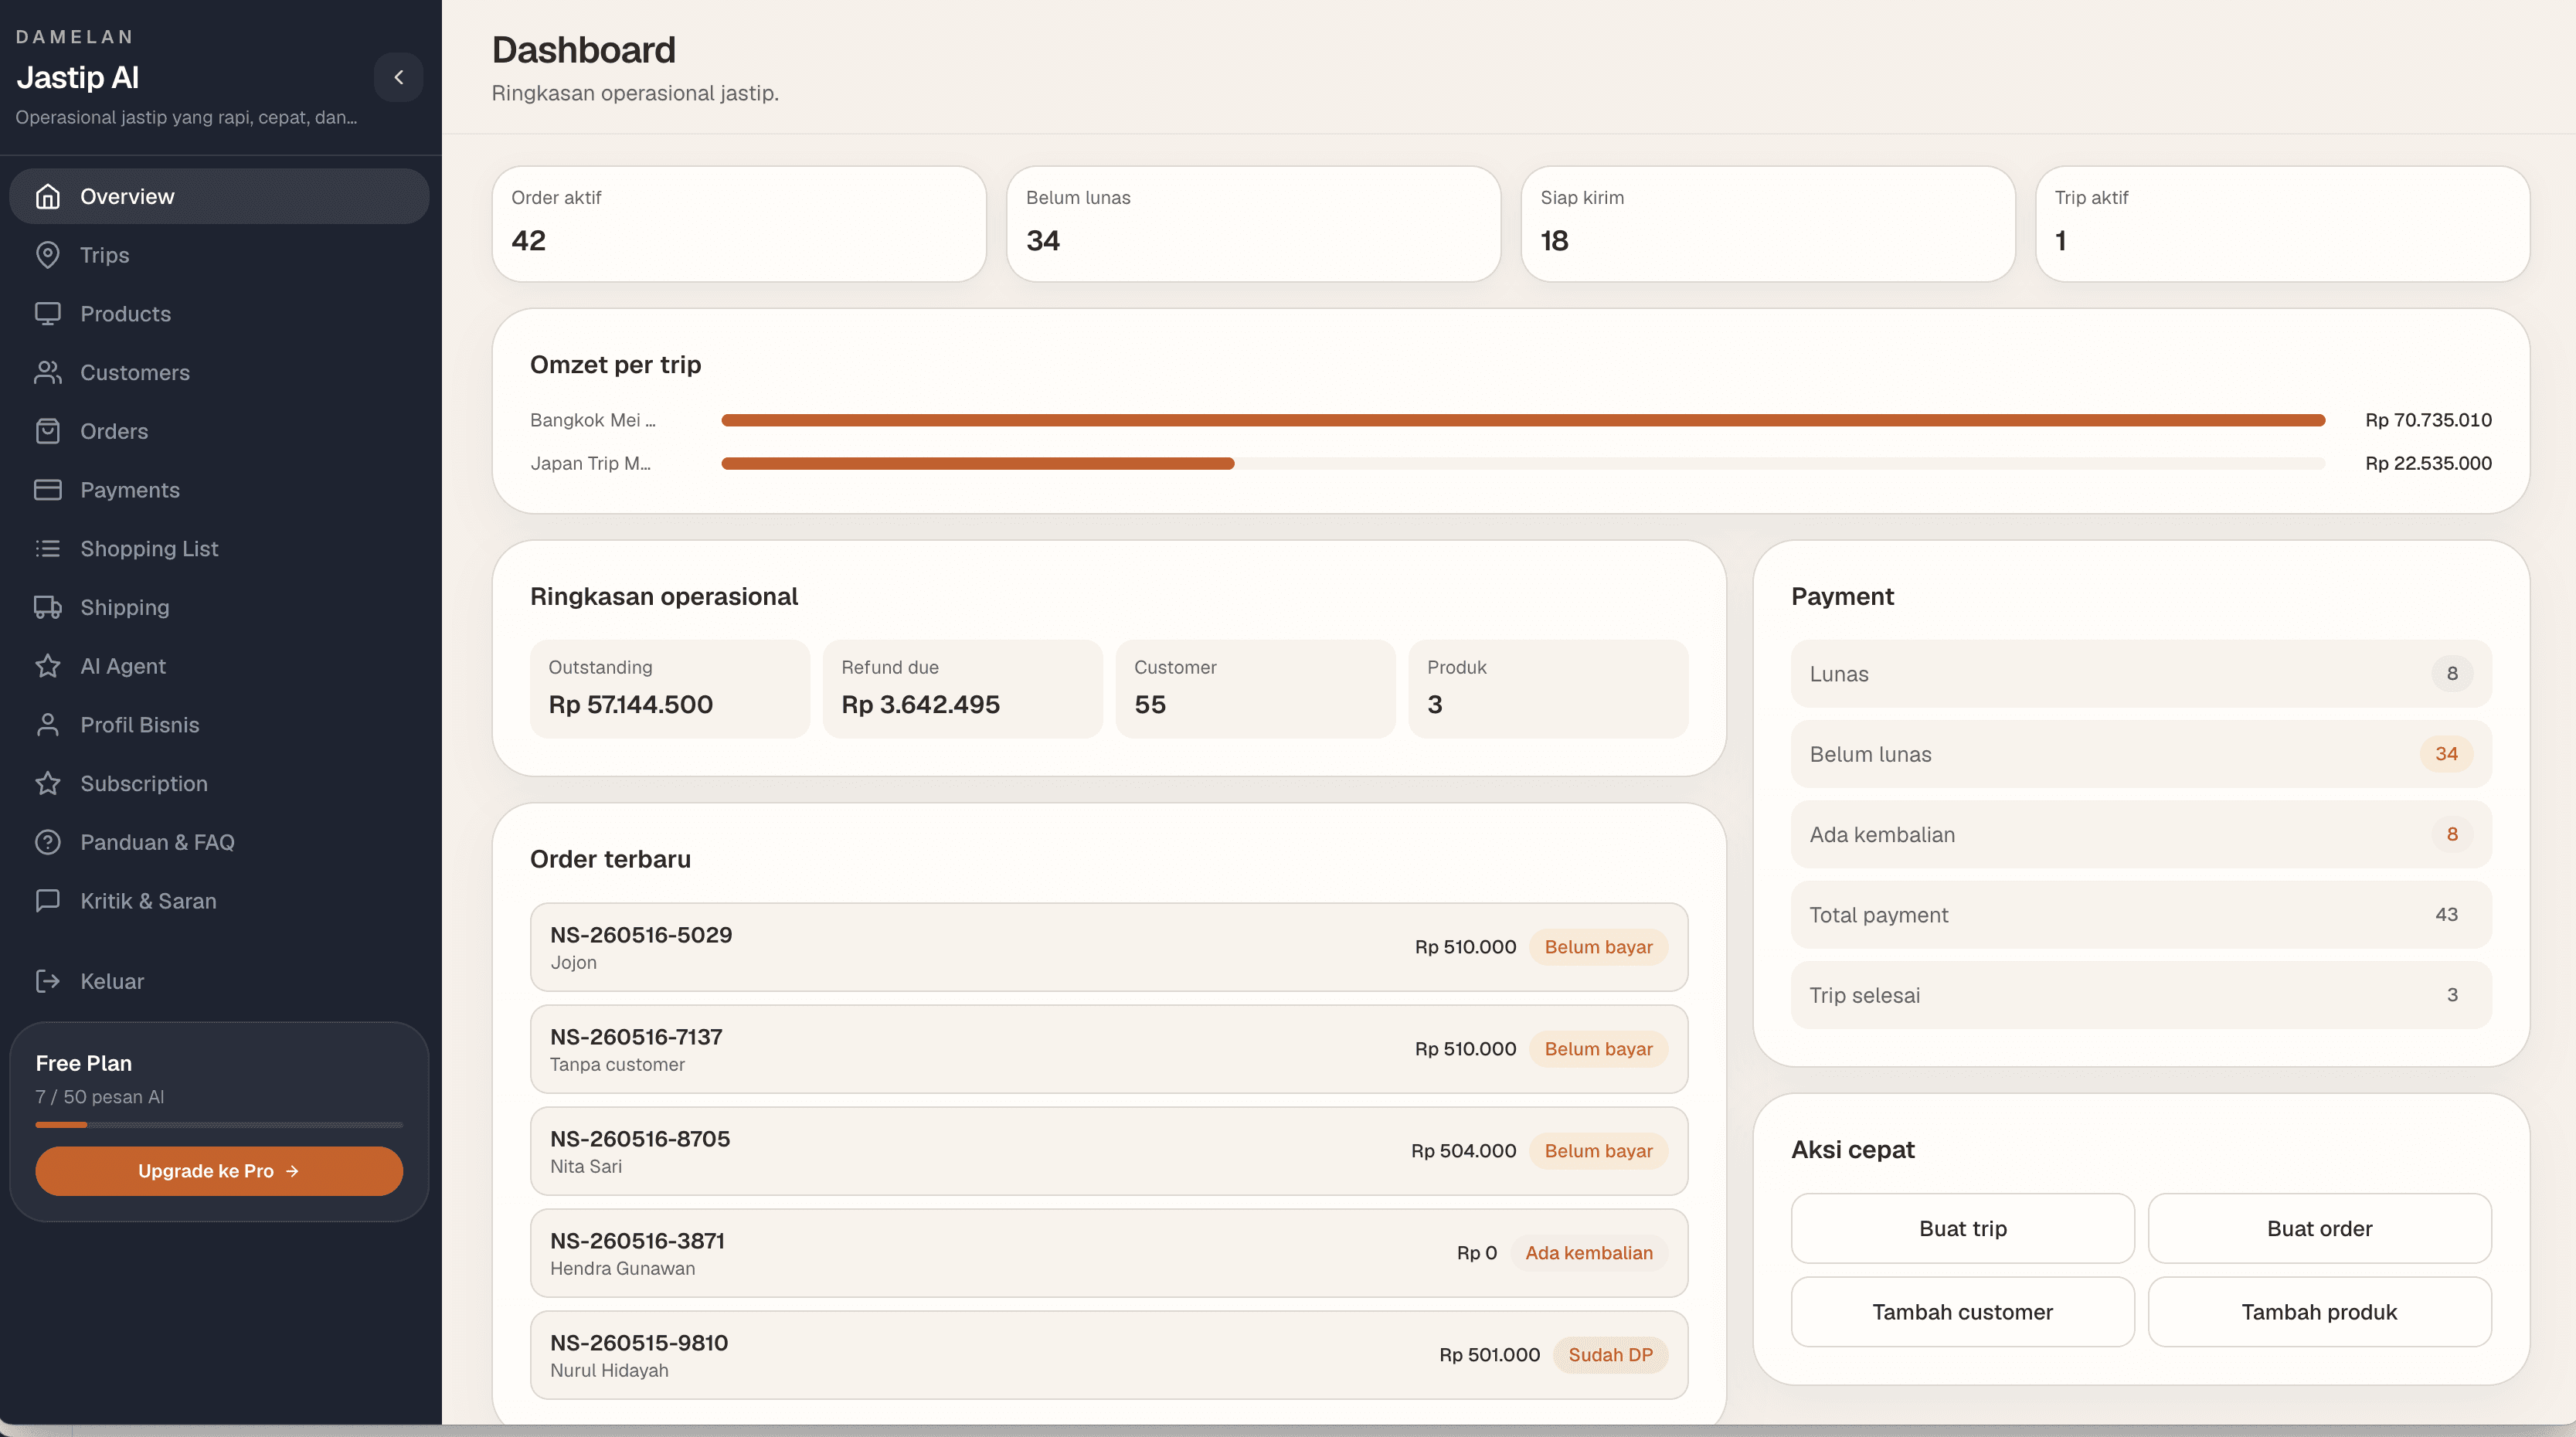Click the Buat order button
This screenshot has width=2576, height=1437.
coord(2319,1228)
